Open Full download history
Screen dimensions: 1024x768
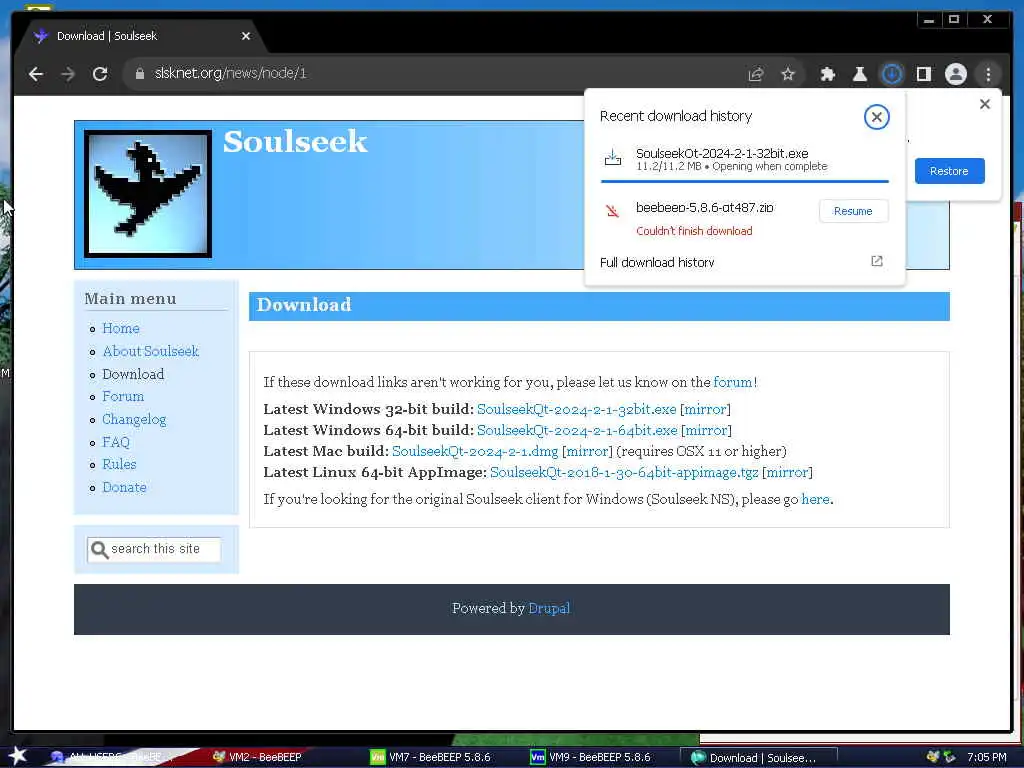(x=657, y=262)
